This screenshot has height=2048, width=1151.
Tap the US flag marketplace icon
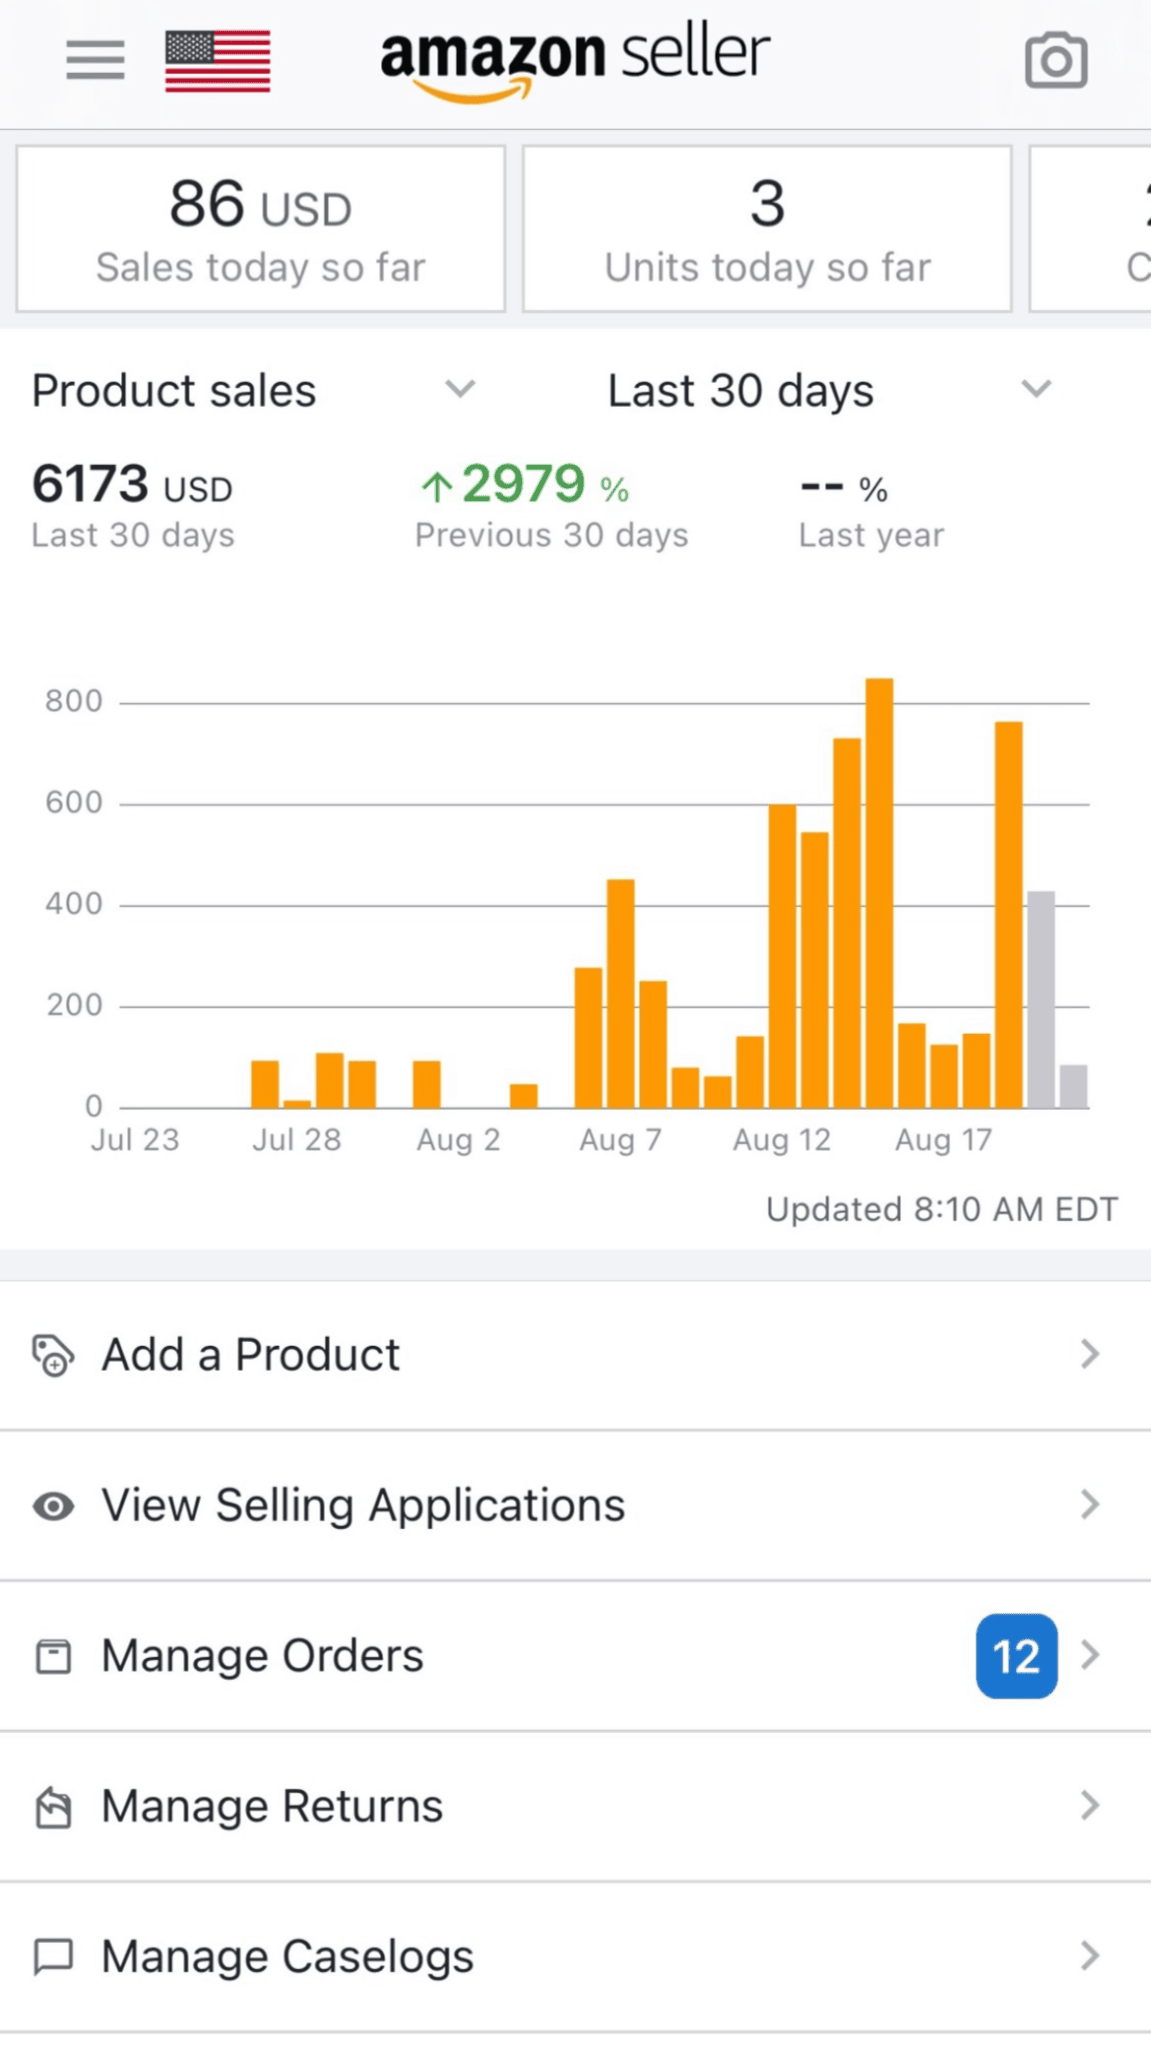click(x=218, y=61)
